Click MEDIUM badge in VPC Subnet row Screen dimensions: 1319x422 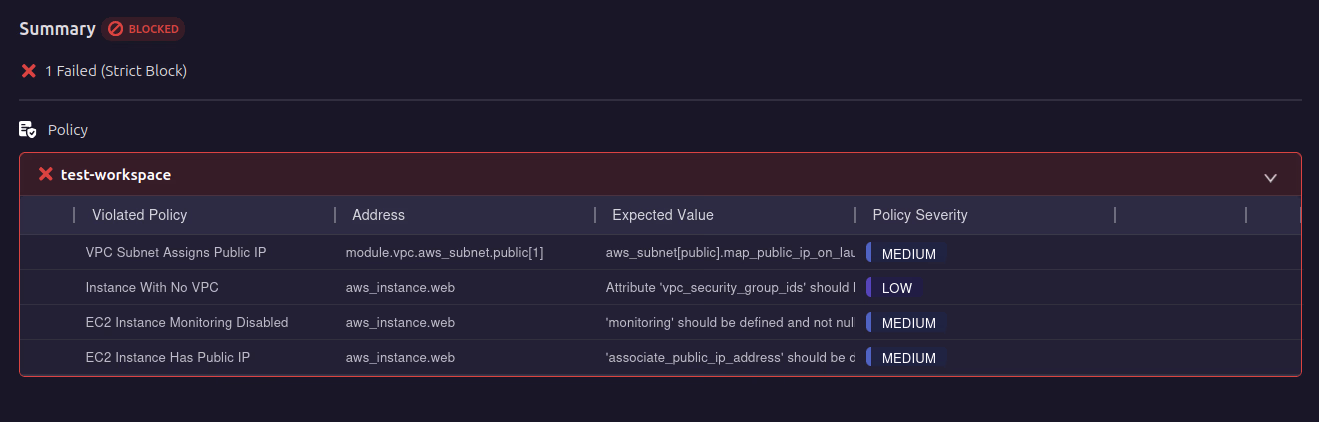pyautogui.click(x=906, y=253)
